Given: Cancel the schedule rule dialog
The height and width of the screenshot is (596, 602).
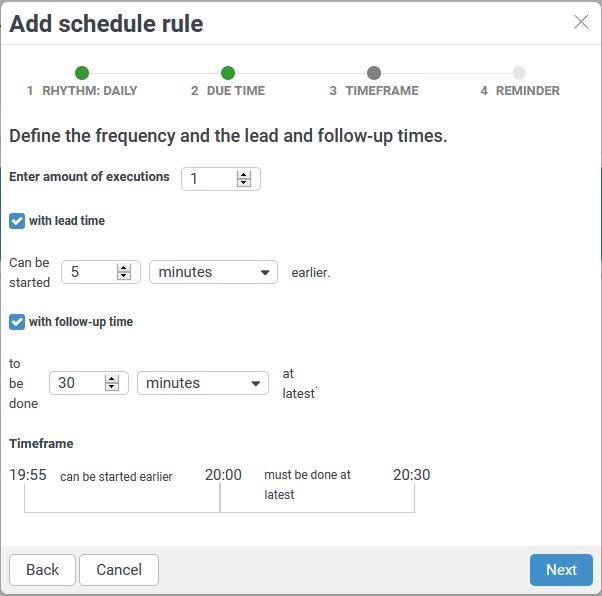Looking at the screenshot, I should (119, 570).
